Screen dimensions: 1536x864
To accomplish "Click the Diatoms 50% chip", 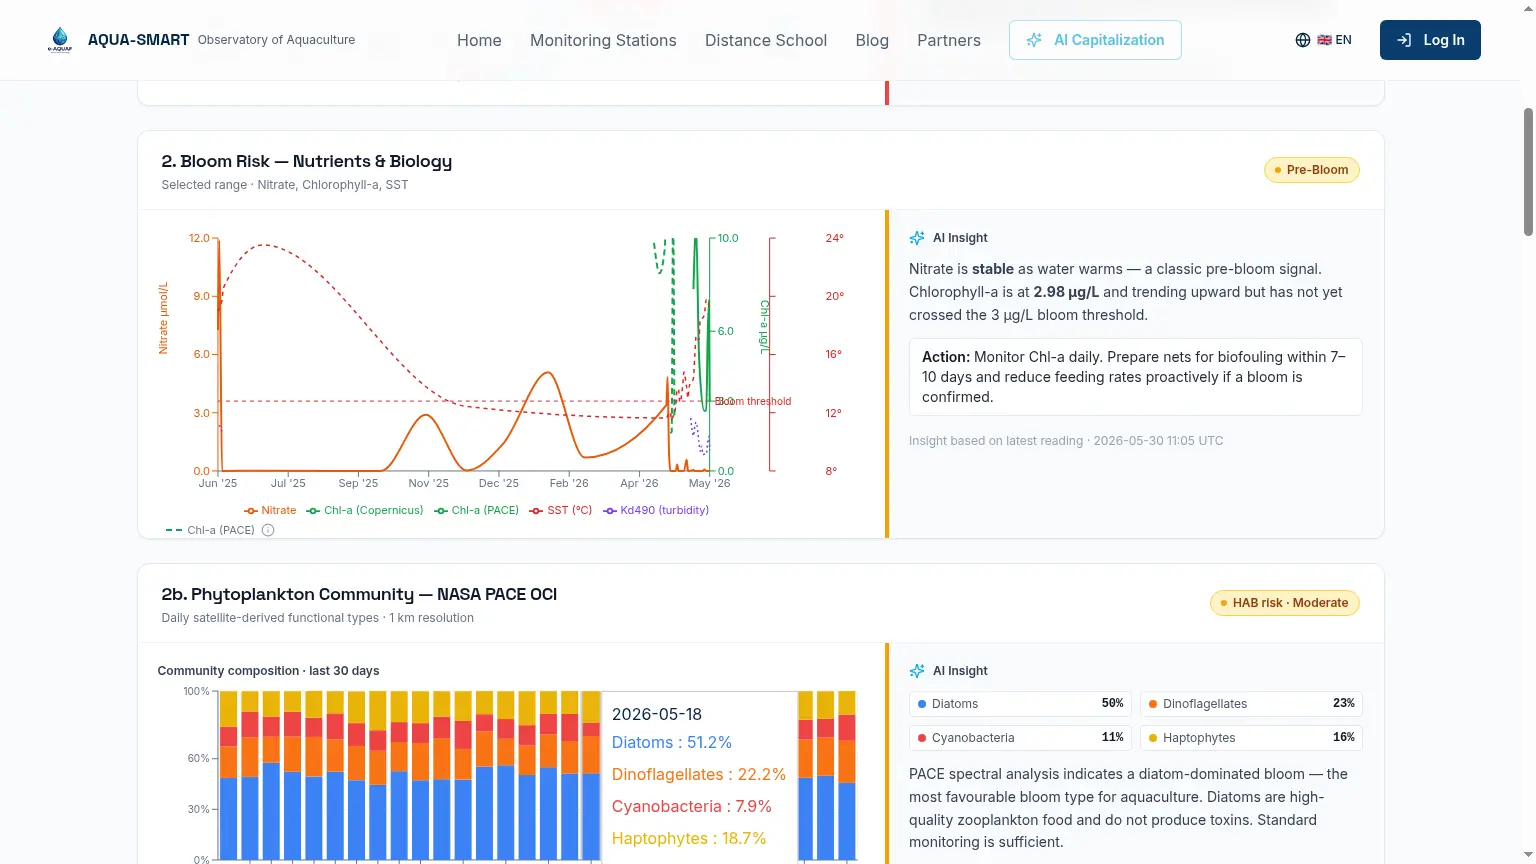I will 1020,704.
